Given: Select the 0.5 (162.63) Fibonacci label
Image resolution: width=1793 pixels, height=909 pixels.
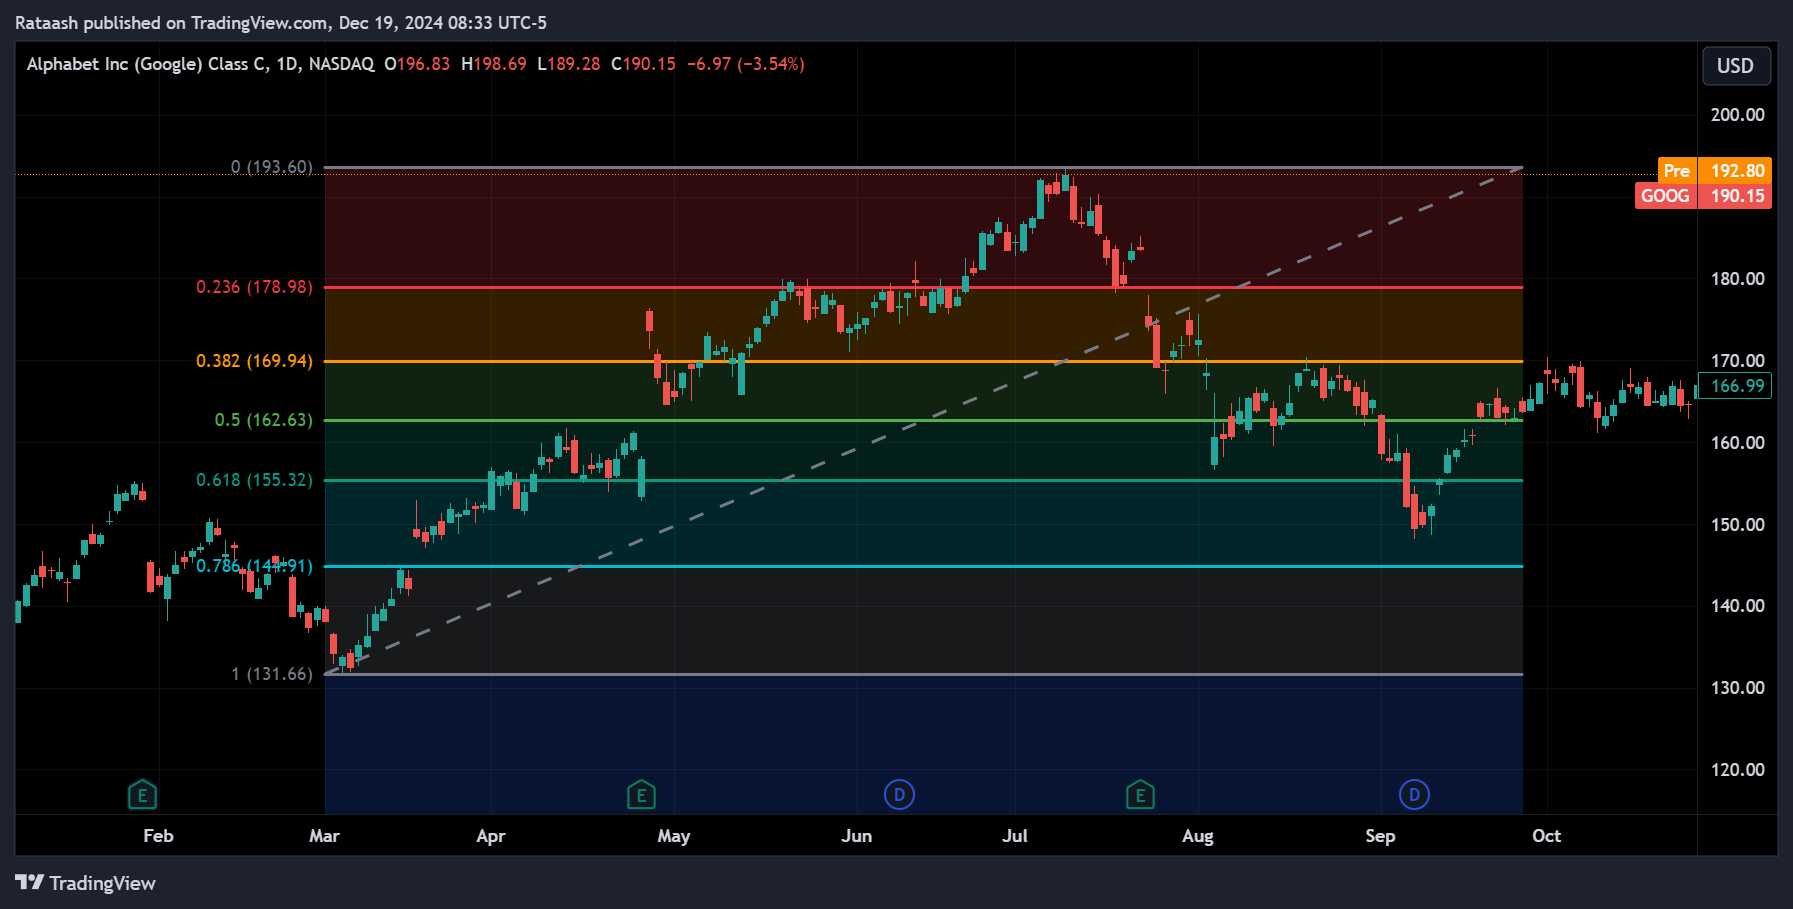Looking at the screenshot, I should click(263, 420).
